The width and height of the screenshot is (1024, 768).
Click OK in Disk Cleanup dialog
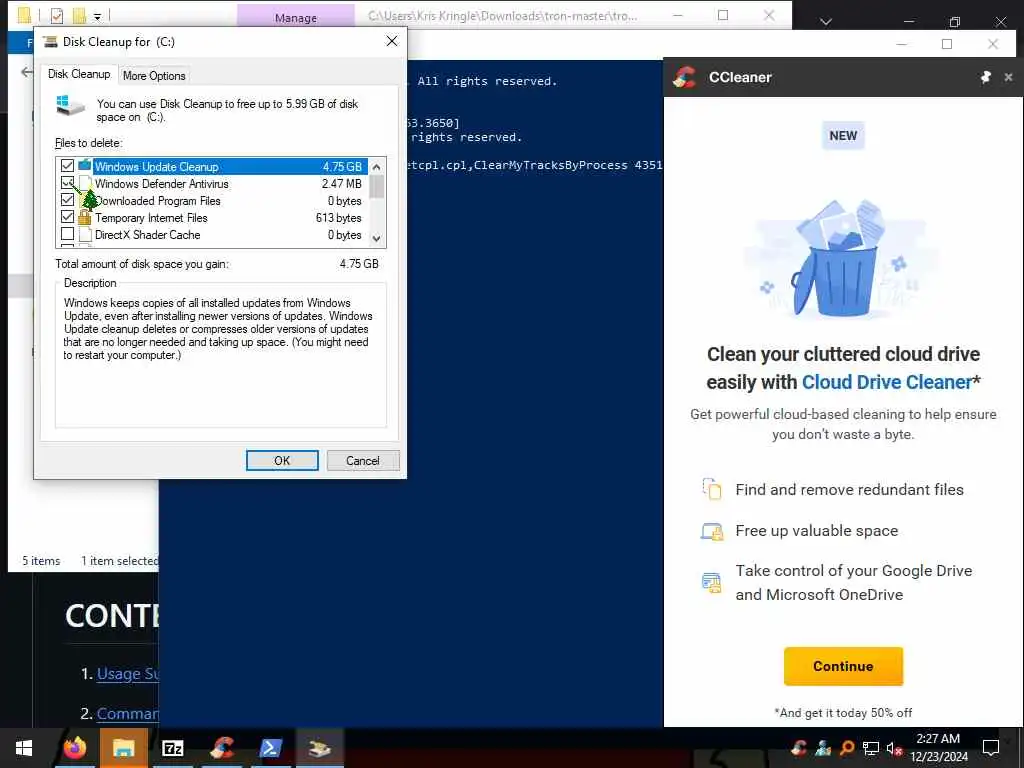pyautogui.click(x=282, y=460)
